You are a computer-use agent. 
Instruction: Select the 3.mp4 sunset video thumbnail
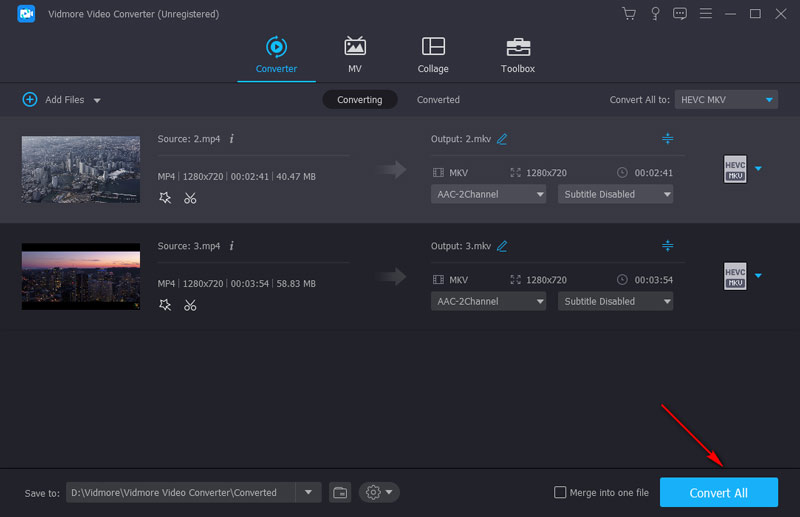81,276
